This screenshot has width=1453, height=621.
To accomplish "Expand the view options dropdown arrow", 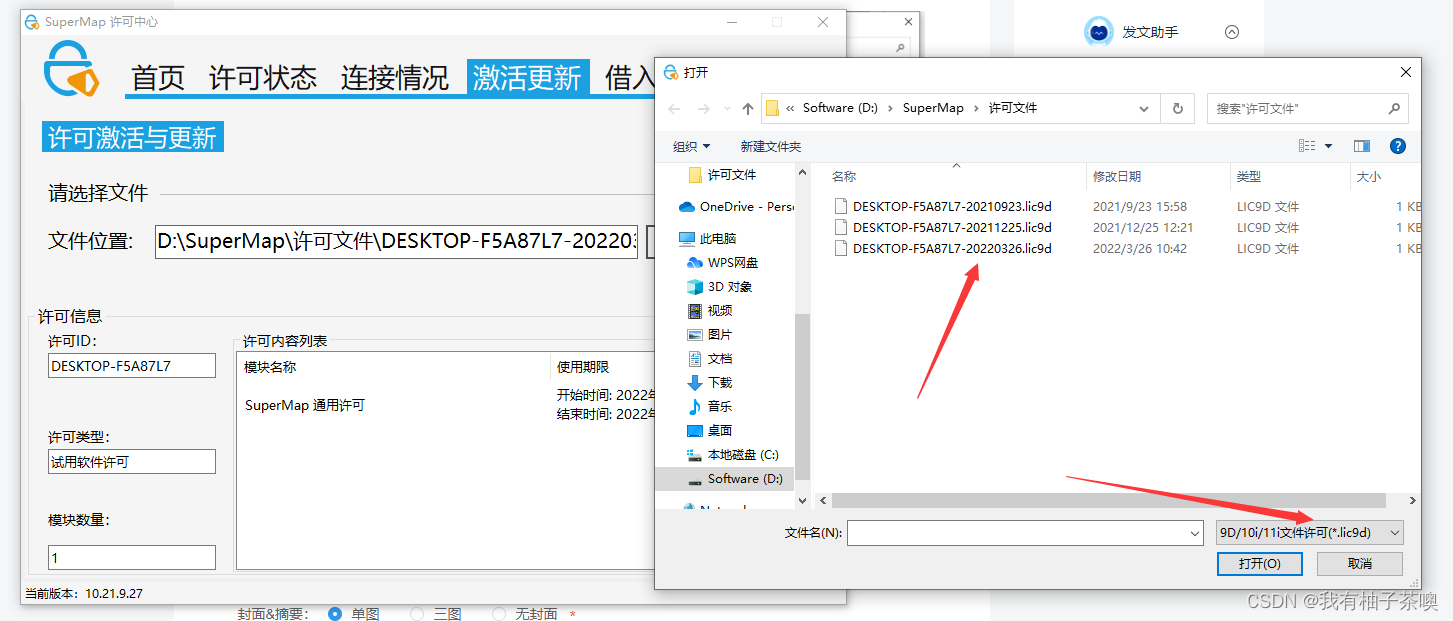I will [x=1328, y=146].
